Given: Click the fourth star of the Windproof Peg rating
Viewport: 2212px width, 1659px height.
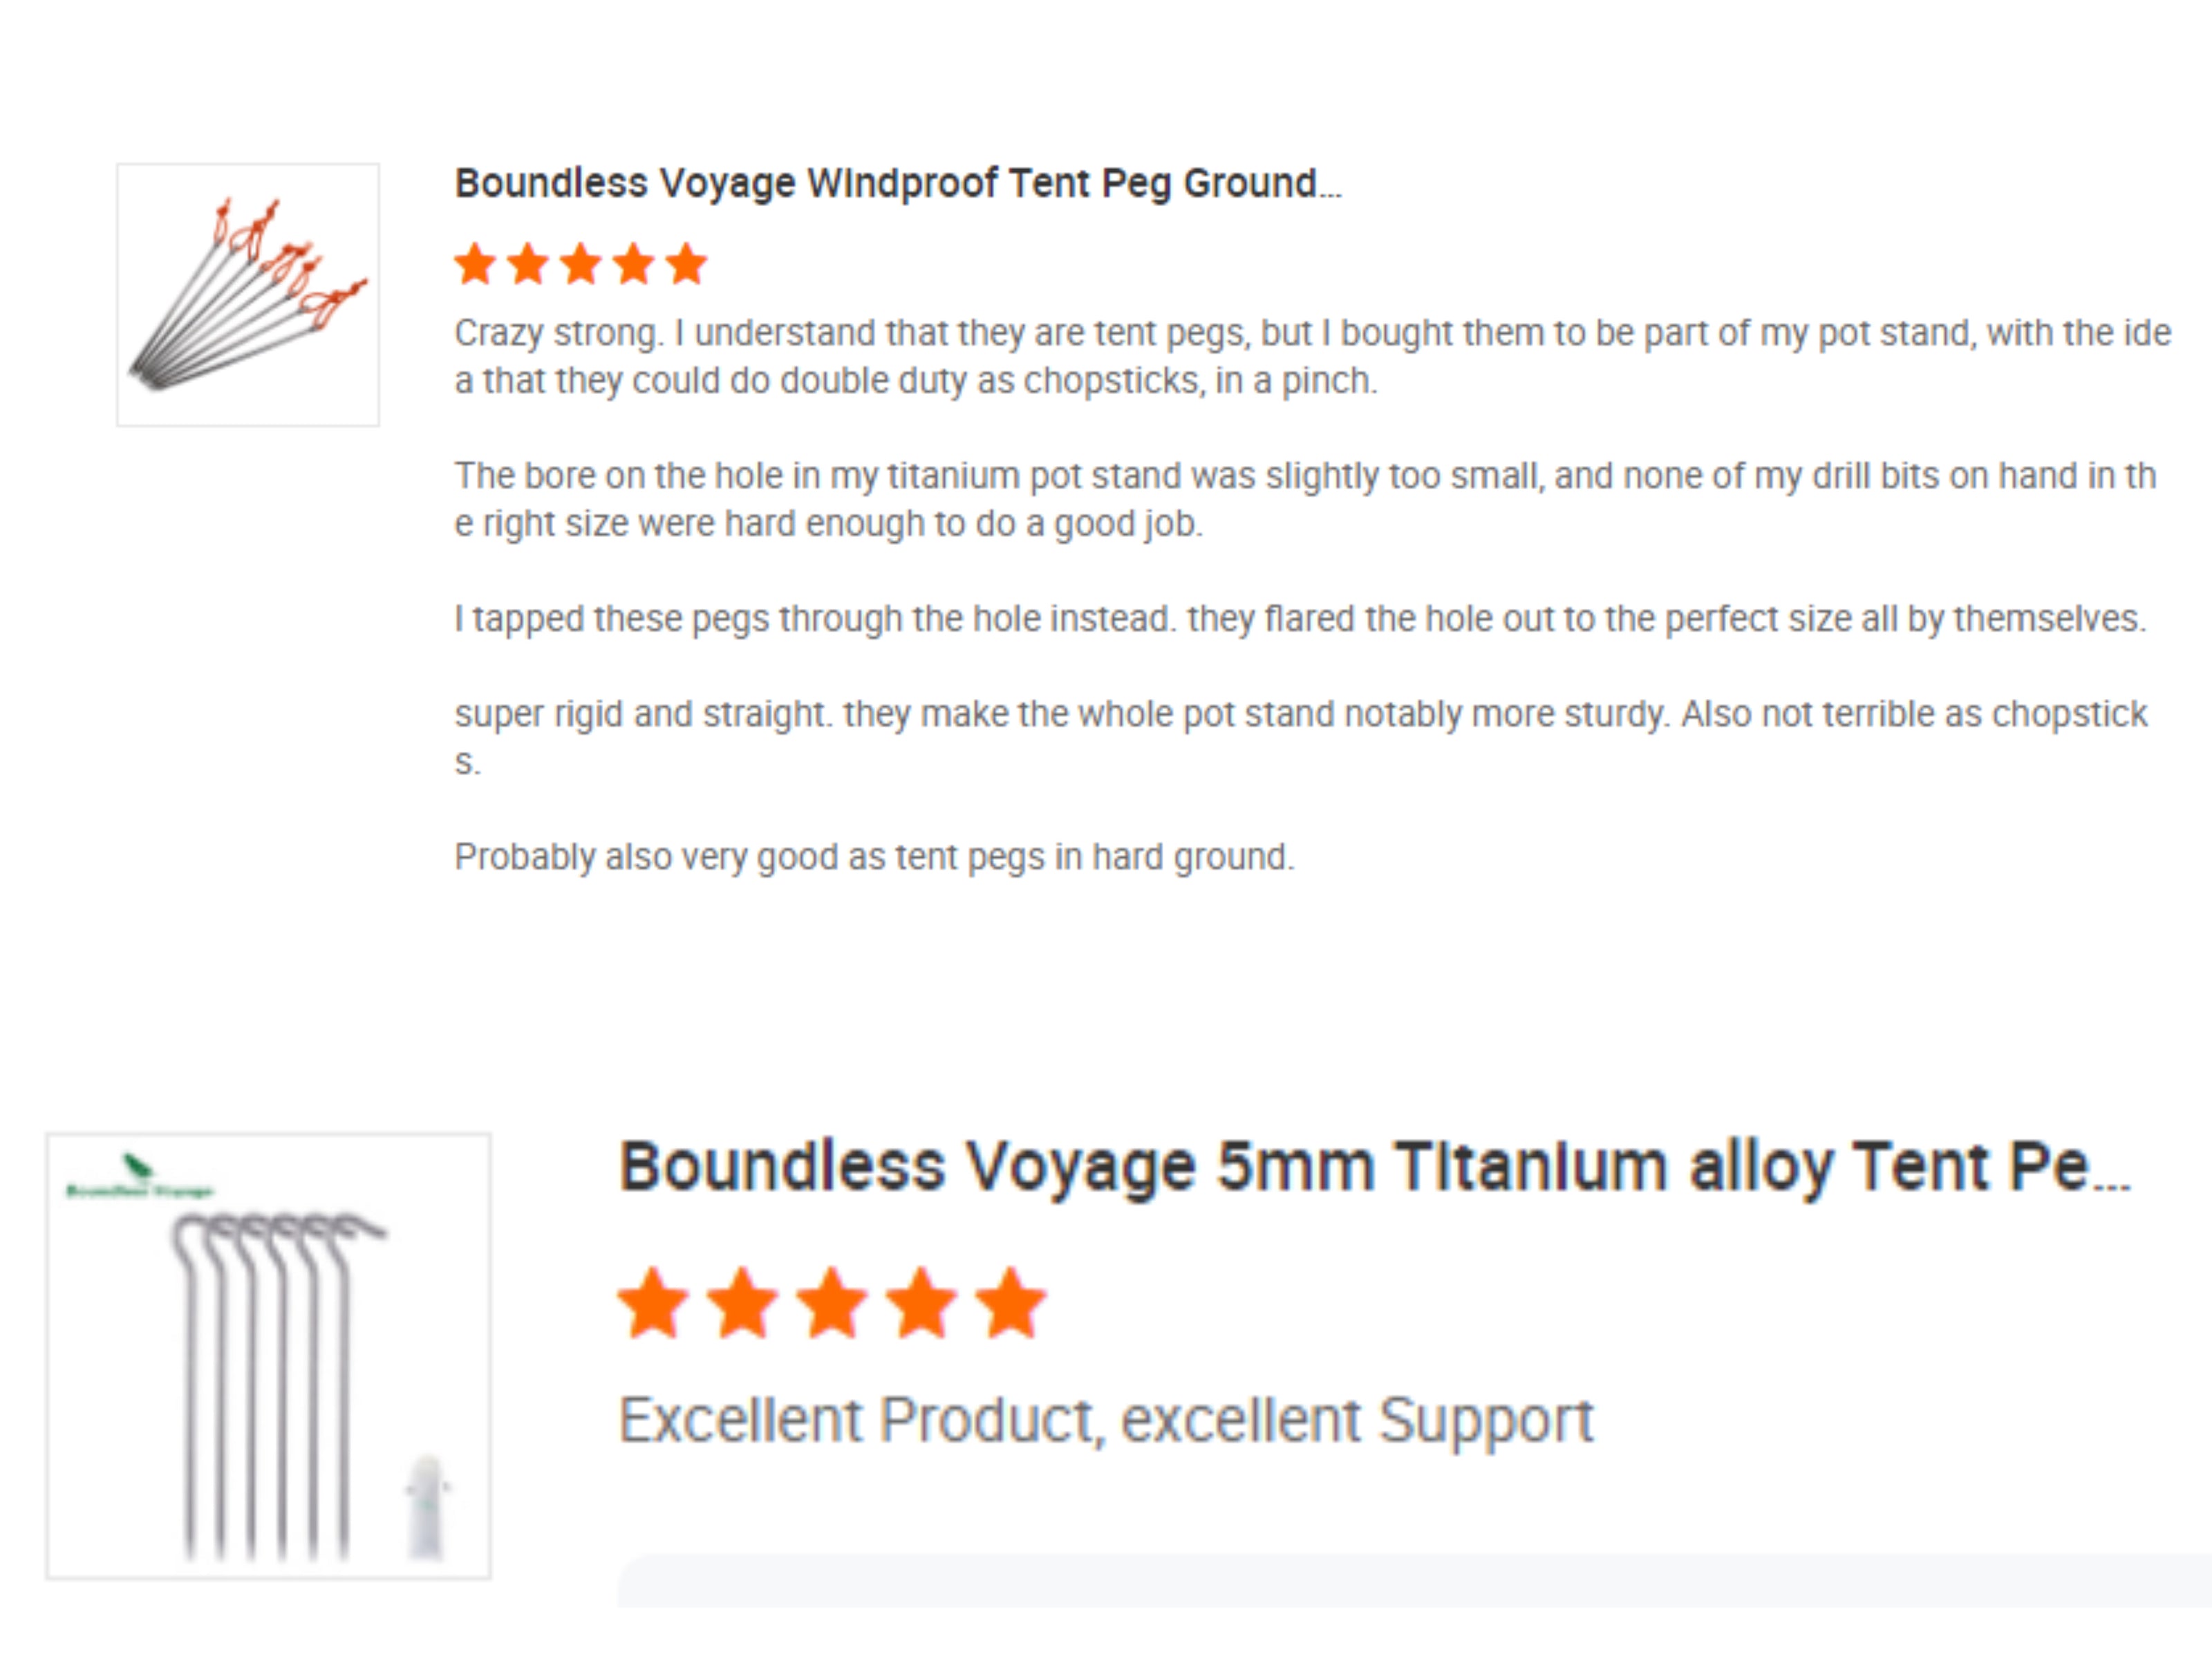Looking at the screenshot, I should pos(634,265).
